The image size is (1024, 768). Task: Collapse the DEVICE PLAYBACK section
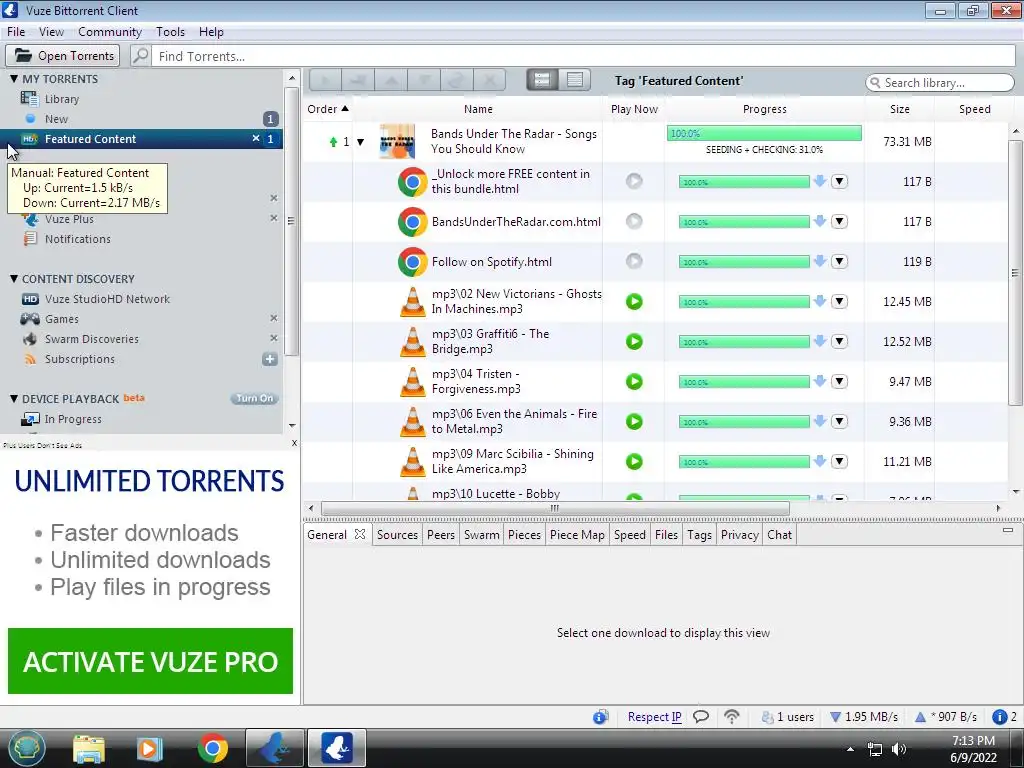(14, 398)
